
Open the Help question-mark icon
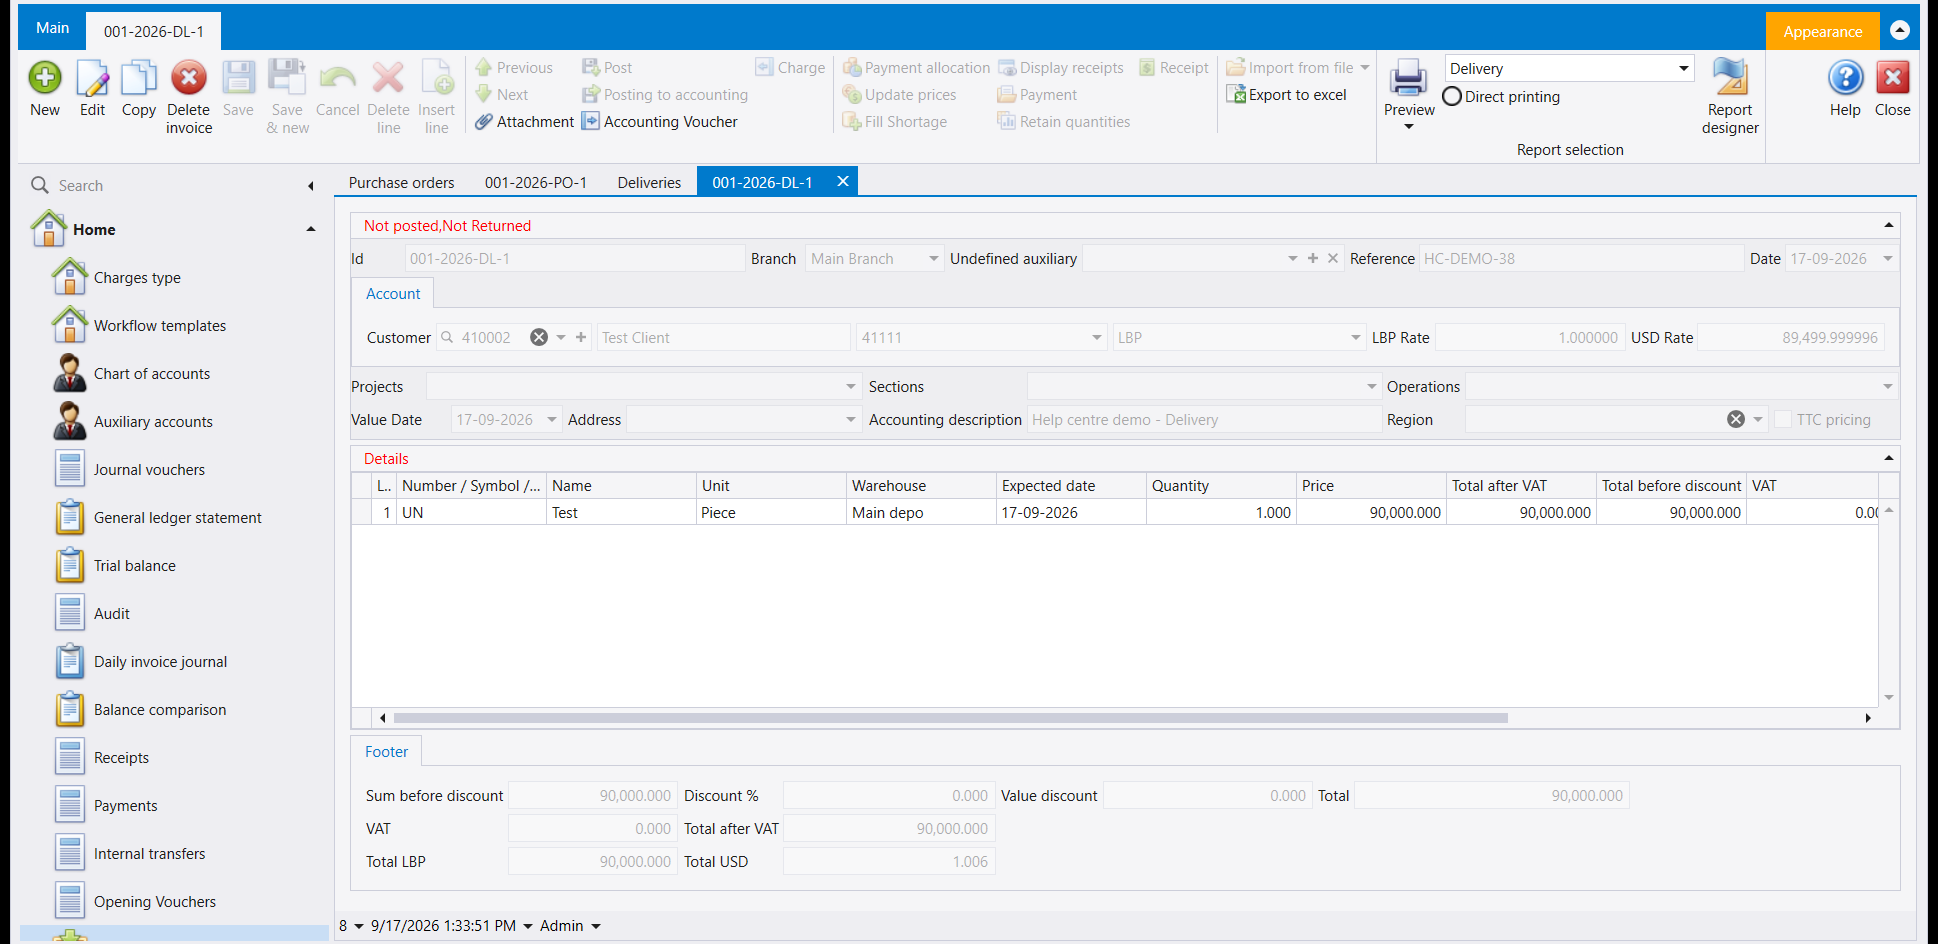coord(1845,78)
